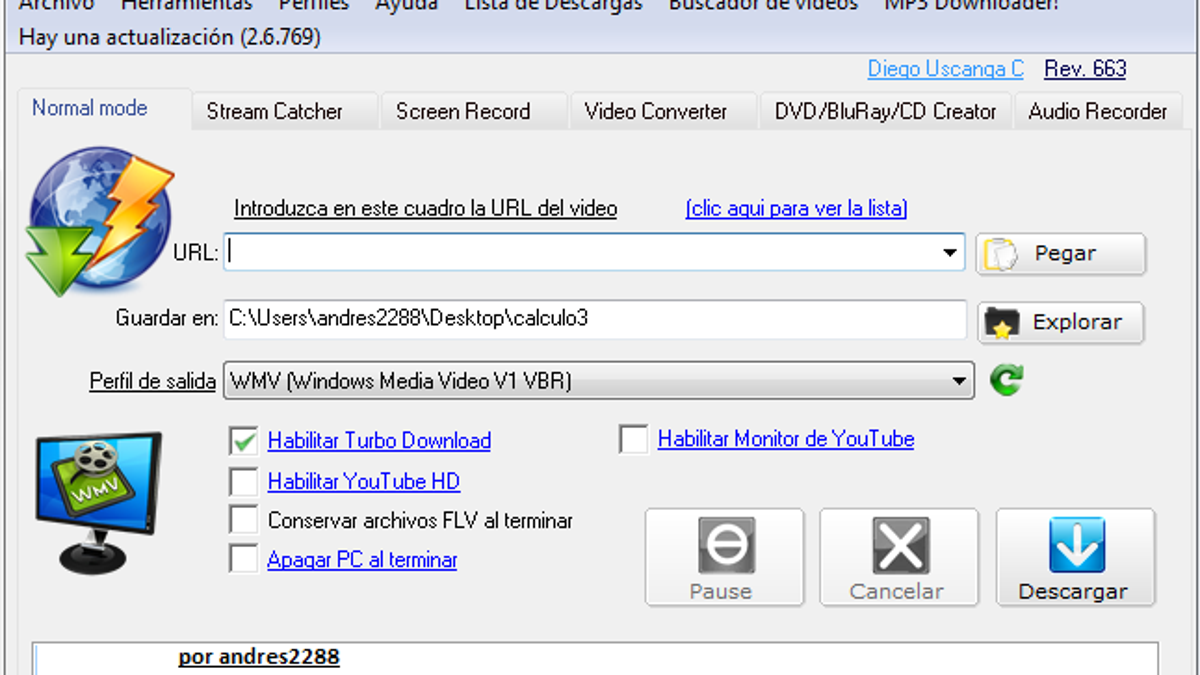This screenshot has width=1200, height=675.
Task: Check Conservar archivos FLV al terminar
Action: point(244,520)
